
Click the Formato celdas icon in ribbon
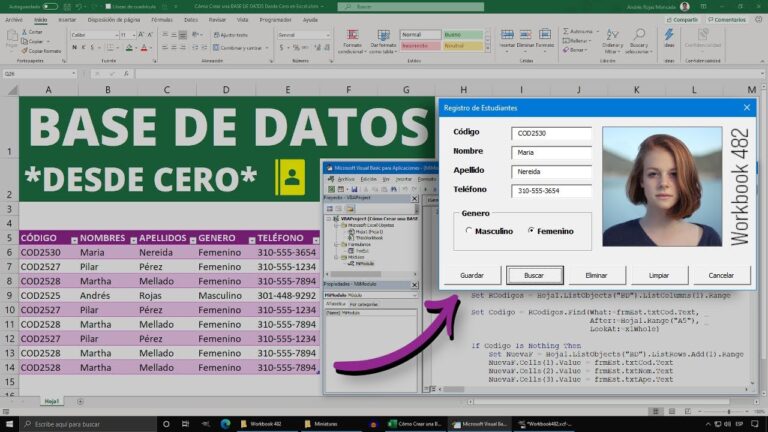[x=545, y=35]
